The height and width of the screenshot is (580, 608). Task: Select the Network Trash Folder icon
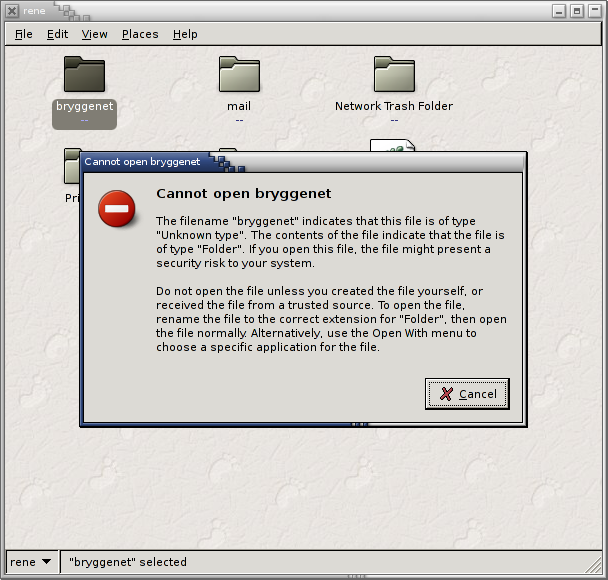(394, 74)
